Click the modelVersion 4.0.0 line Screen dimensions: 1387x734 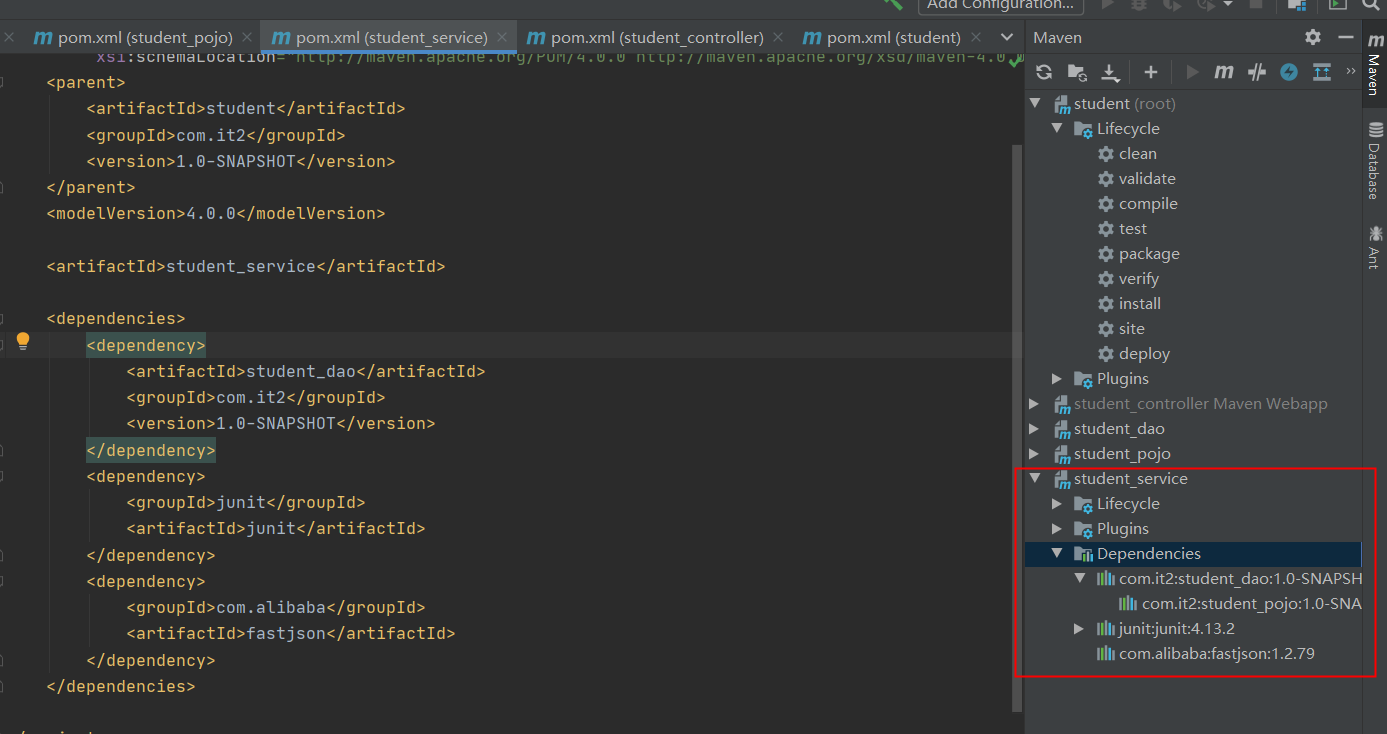(x=216, y=213)
